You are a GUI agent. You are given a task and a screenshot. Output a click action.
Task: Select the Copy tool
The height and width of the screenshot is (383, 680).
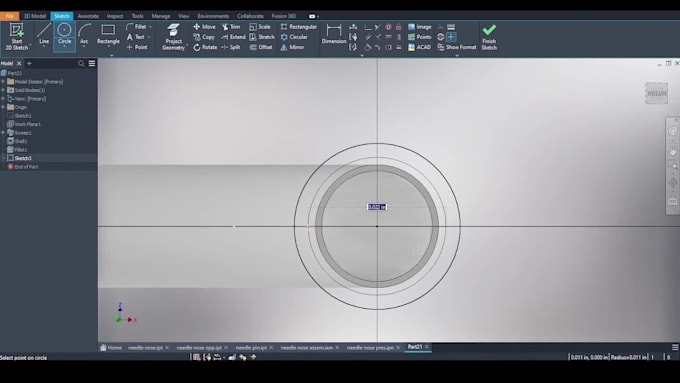pos(204,37)
